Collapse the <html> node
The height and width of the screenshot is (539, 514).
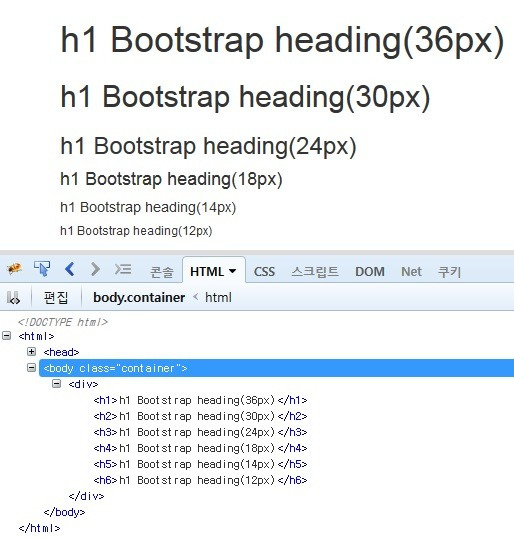[x=7, y=336]
